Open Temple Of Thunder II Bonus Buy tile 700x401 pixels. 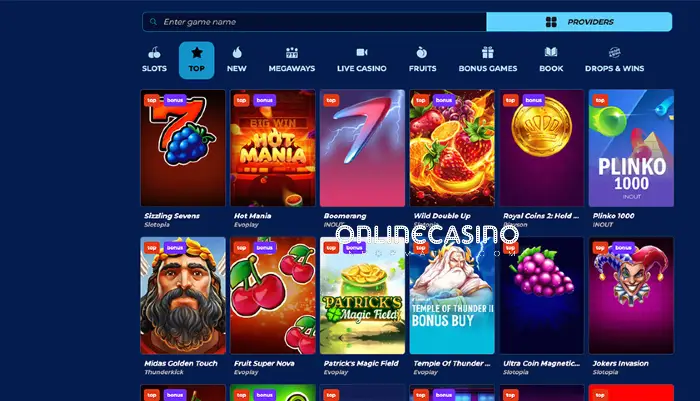pyautogui.click(x=452, y=296)
